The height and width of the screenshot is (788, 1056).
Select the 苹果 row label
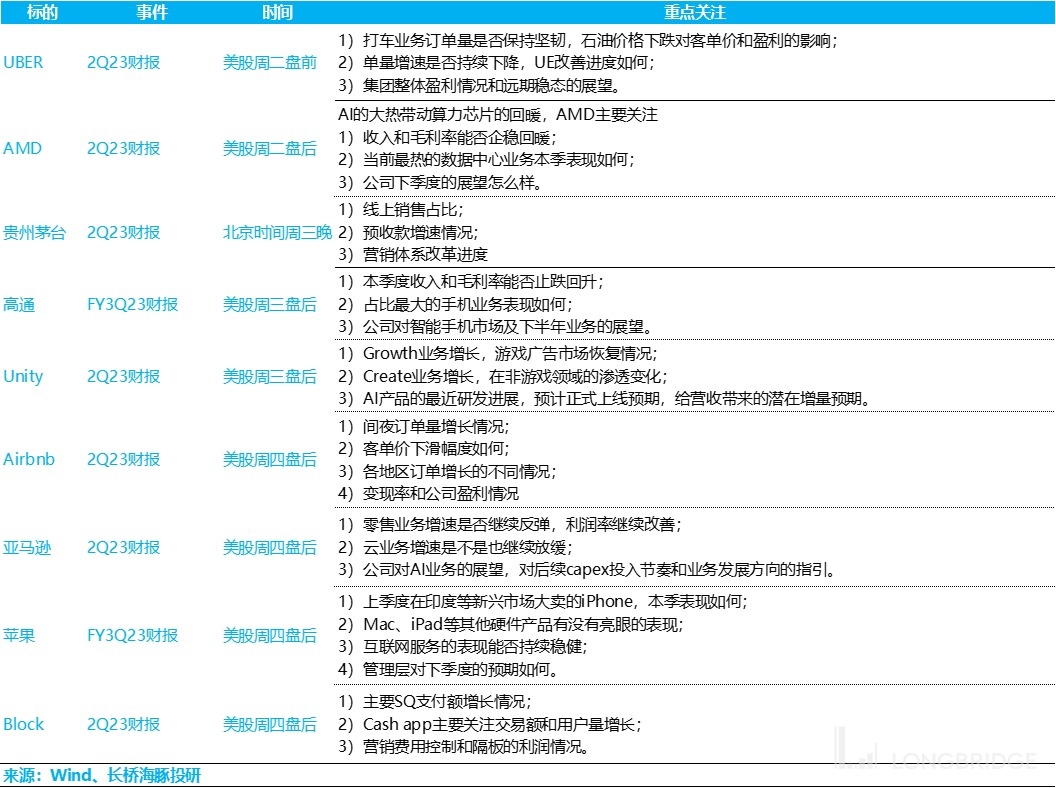click(19, 635)
